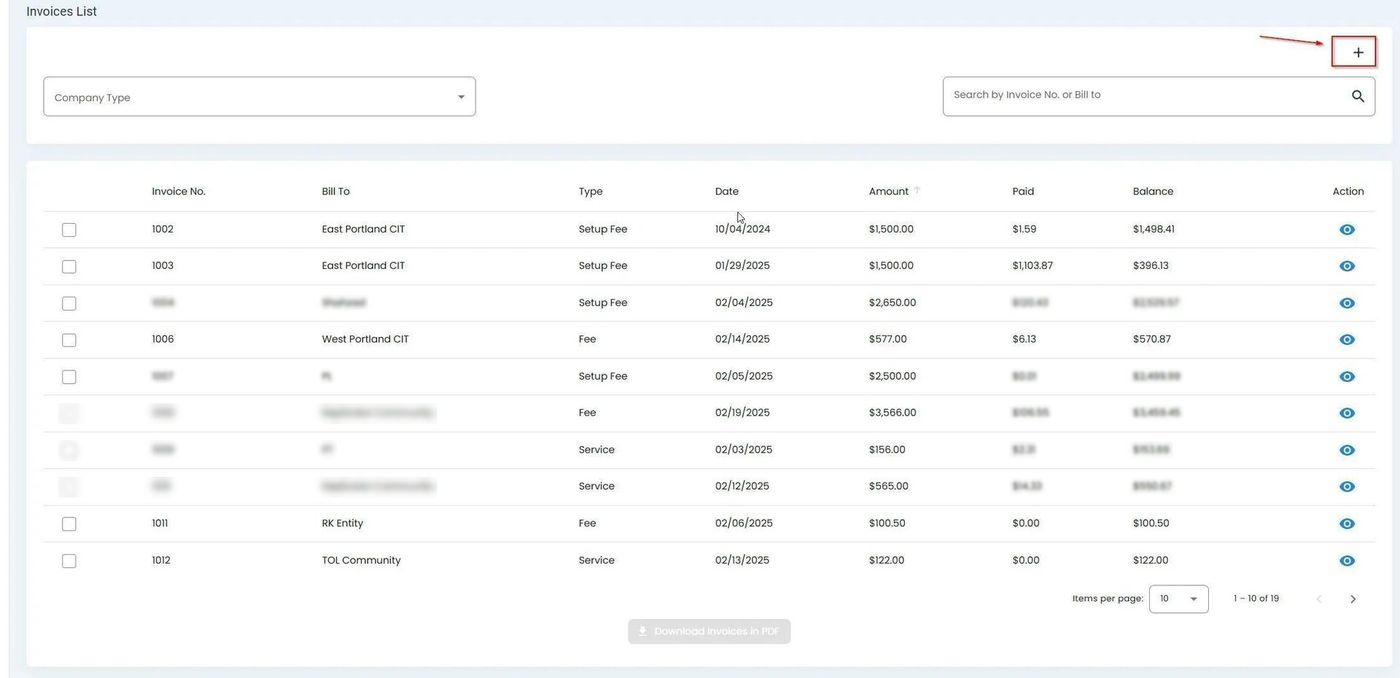The image size is (1400, 678).
Task: Go to next page of invoices
Action: point(1353,599)
